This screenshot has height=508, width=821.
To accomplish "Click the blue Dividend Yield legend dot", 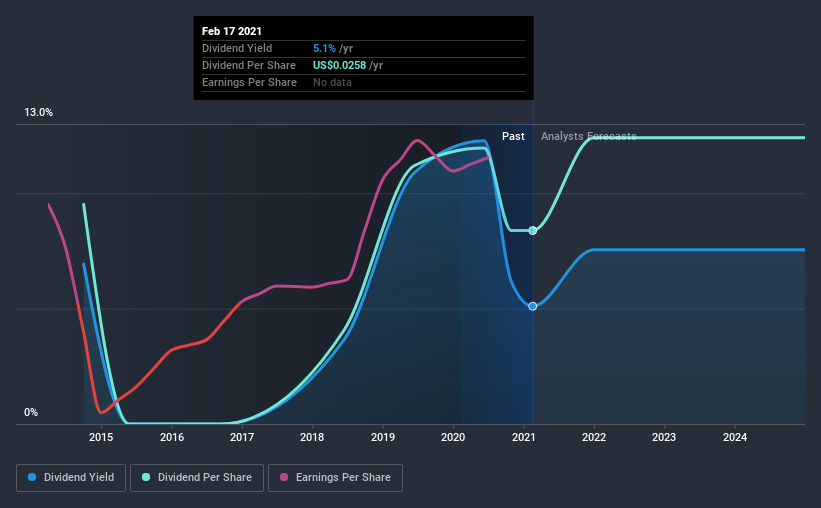I will click(x=32, y=477).
